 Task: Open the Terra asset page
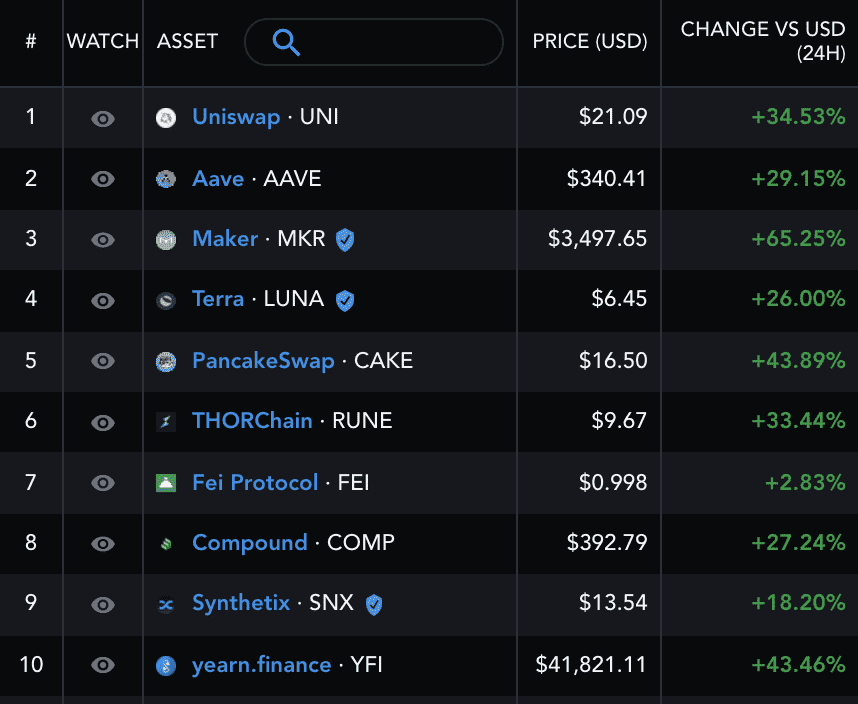[218, 300]
